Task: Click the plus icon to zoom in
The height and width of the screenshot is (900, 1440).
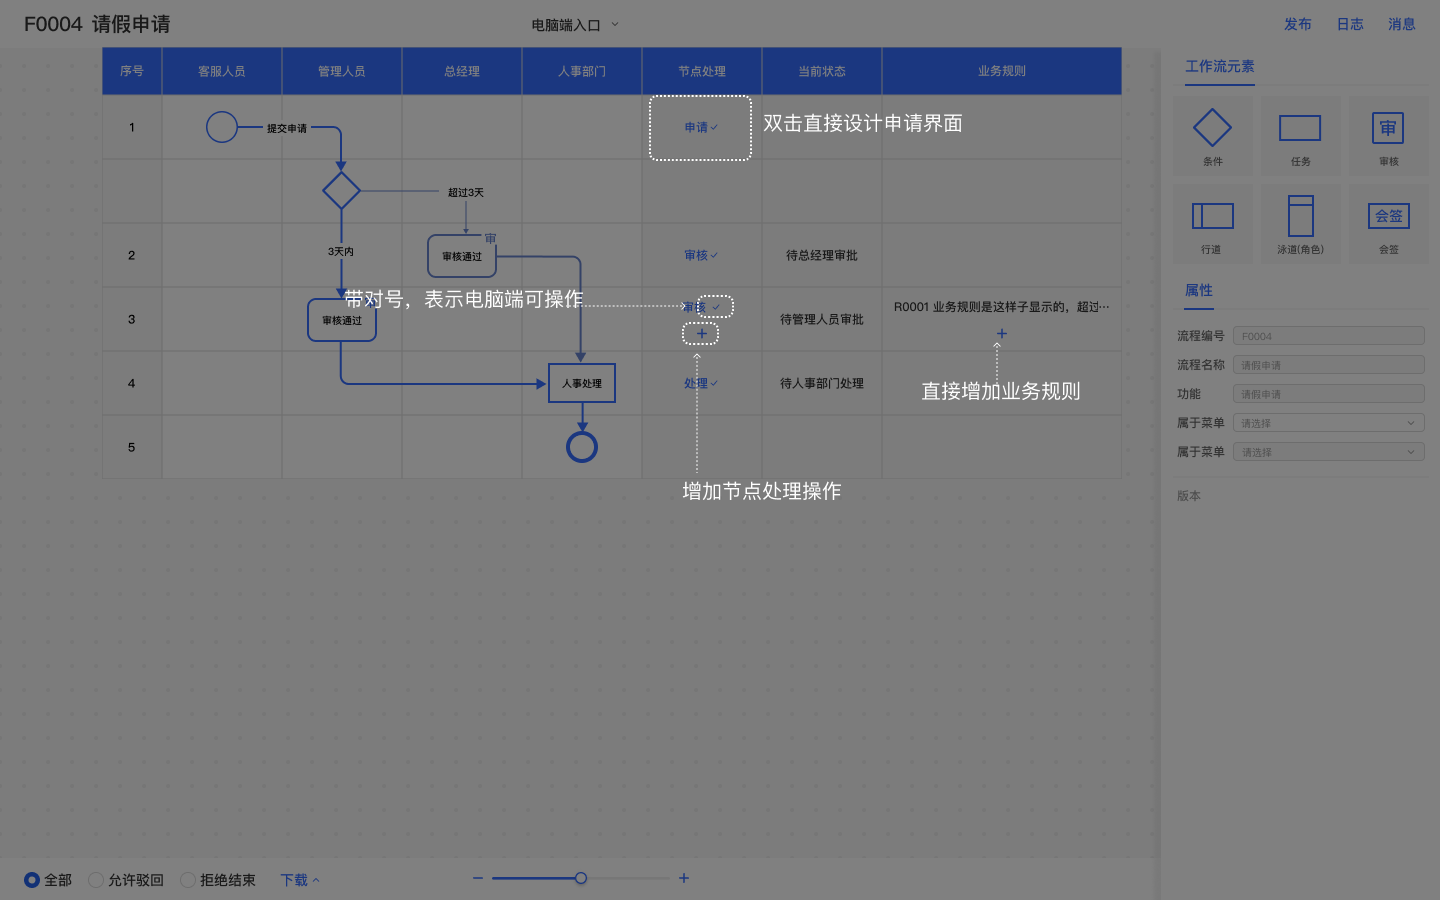Action: (684, 878)
